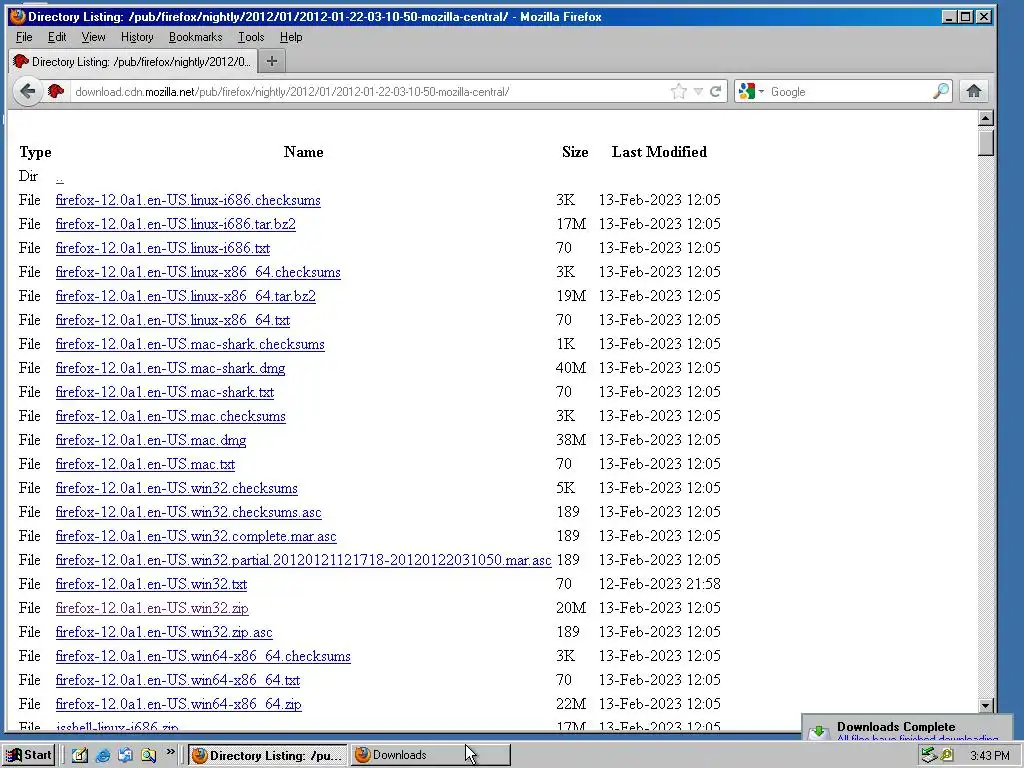Screen dimensions: 1024x768
Task: Open firefox-12.0a1.en-US.mac.checksums link
Action: (170, 417)
